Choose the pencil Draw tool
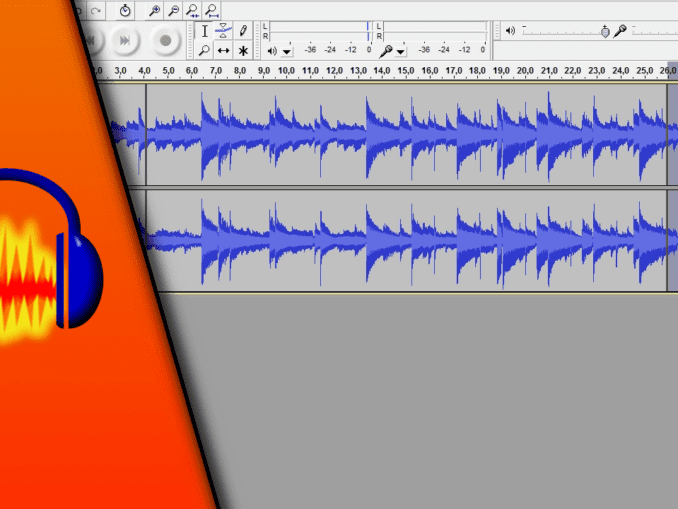The height and width of the screenshot is (509, 678). coord(243,31)
